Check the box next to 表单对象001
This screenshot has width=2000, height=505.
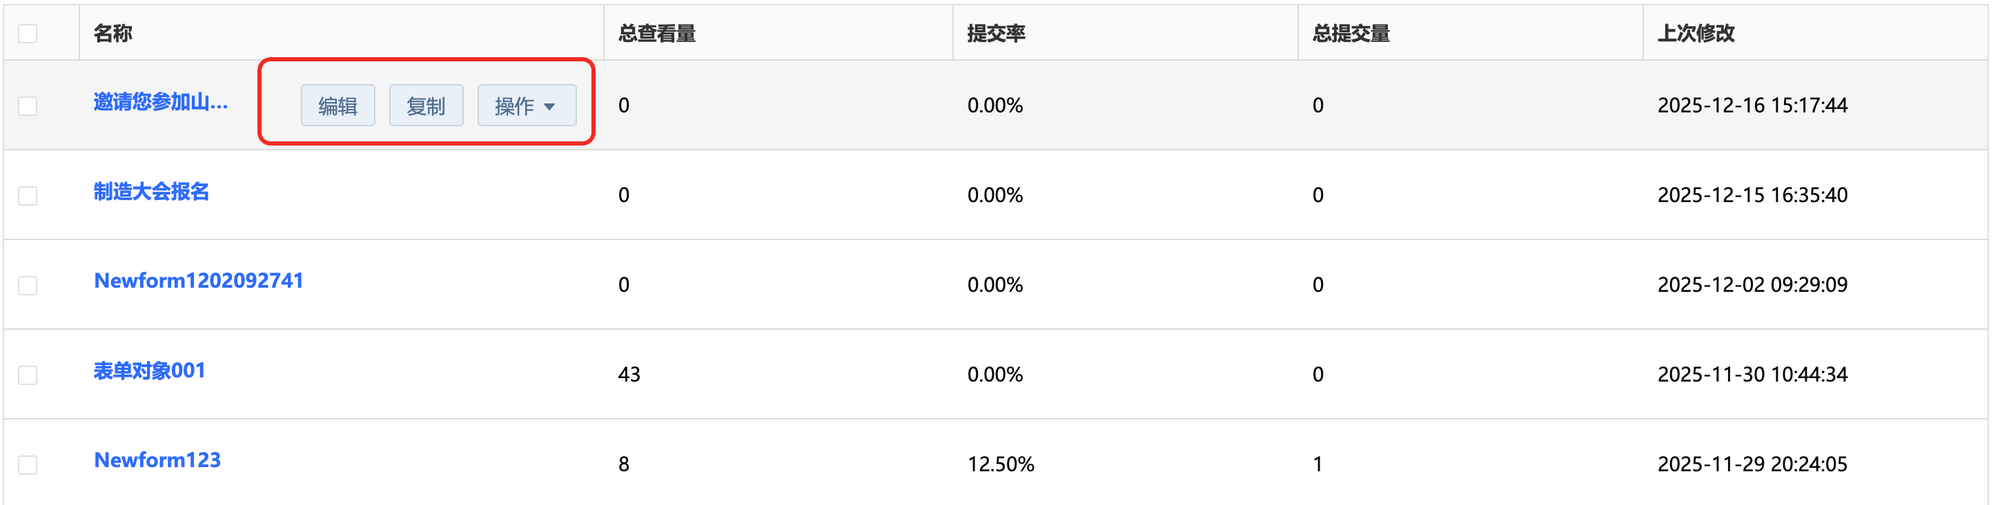[x=28, y=375]
